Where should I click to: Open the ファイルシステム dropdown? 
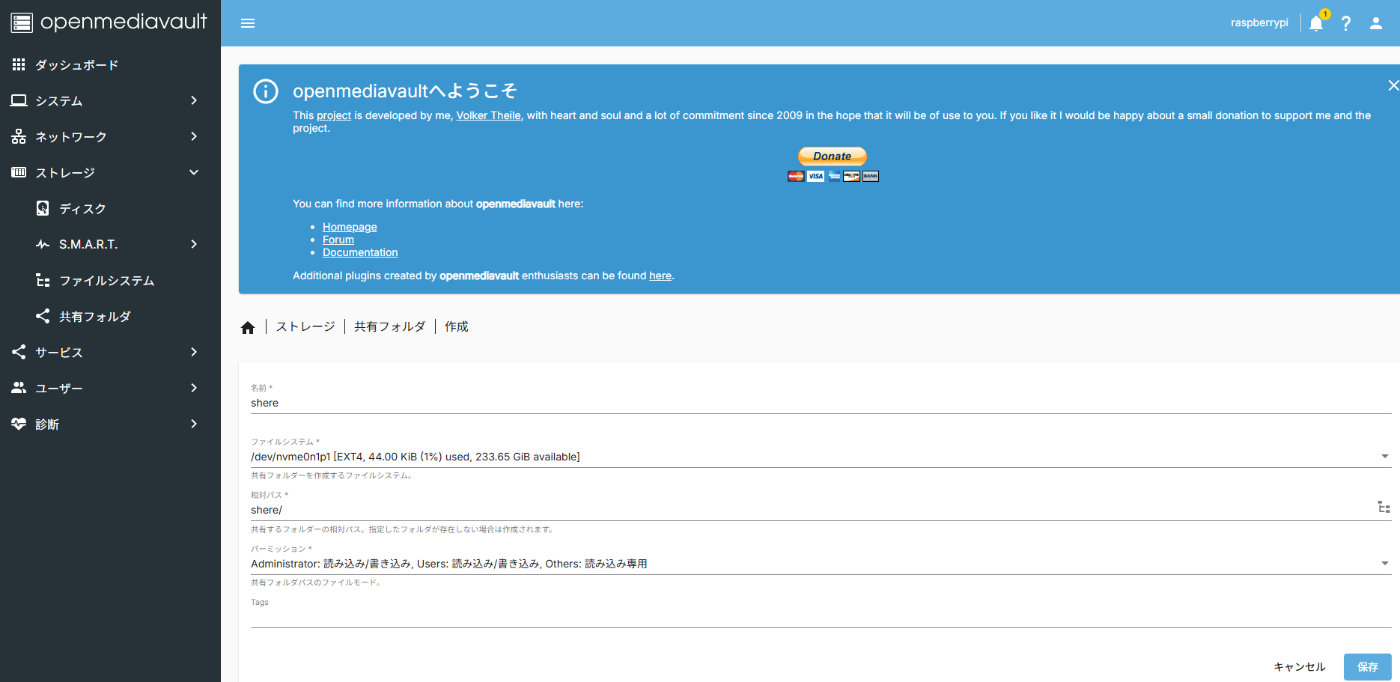pyautogui.click(x=820, y=456)
